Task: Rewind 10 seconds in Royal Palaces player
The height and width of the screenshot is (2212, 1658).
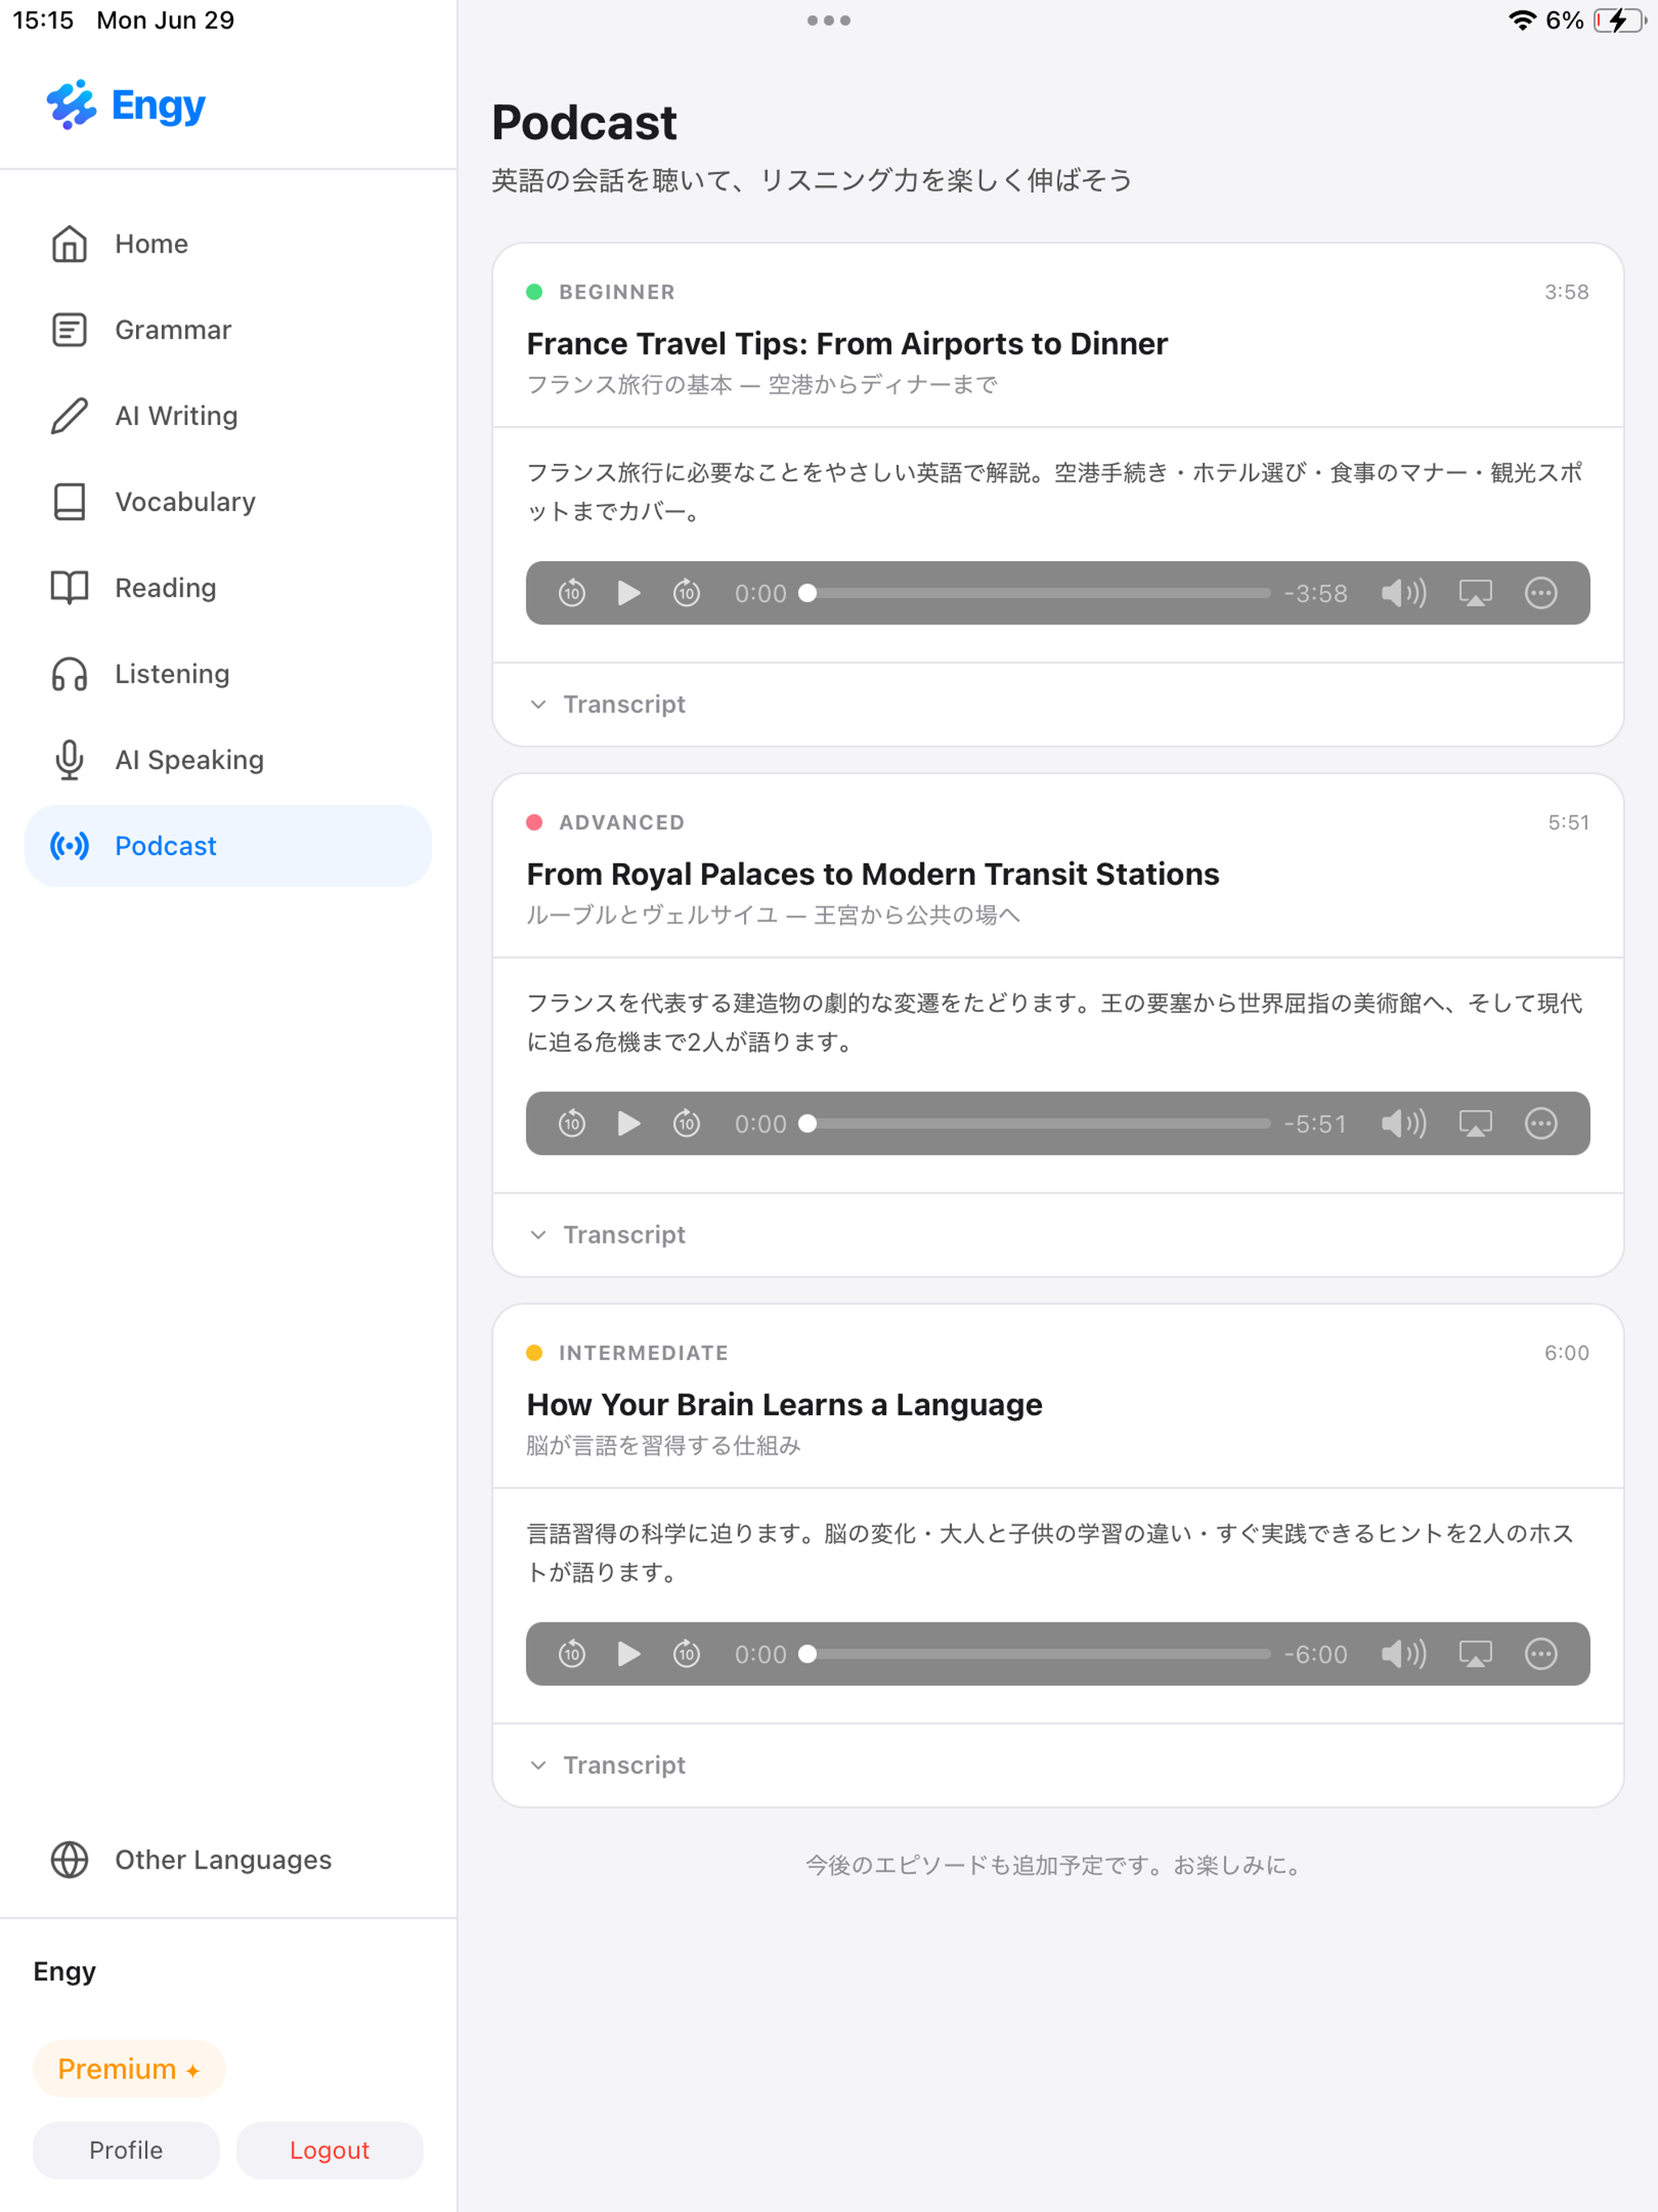Action: click(x=571, y=1123)
